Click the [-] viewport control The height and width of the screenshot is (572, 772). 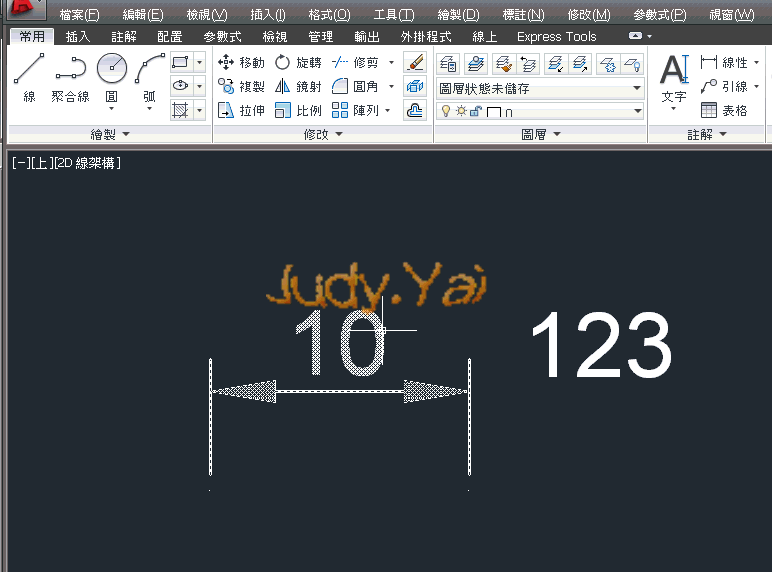pos(22,163)
